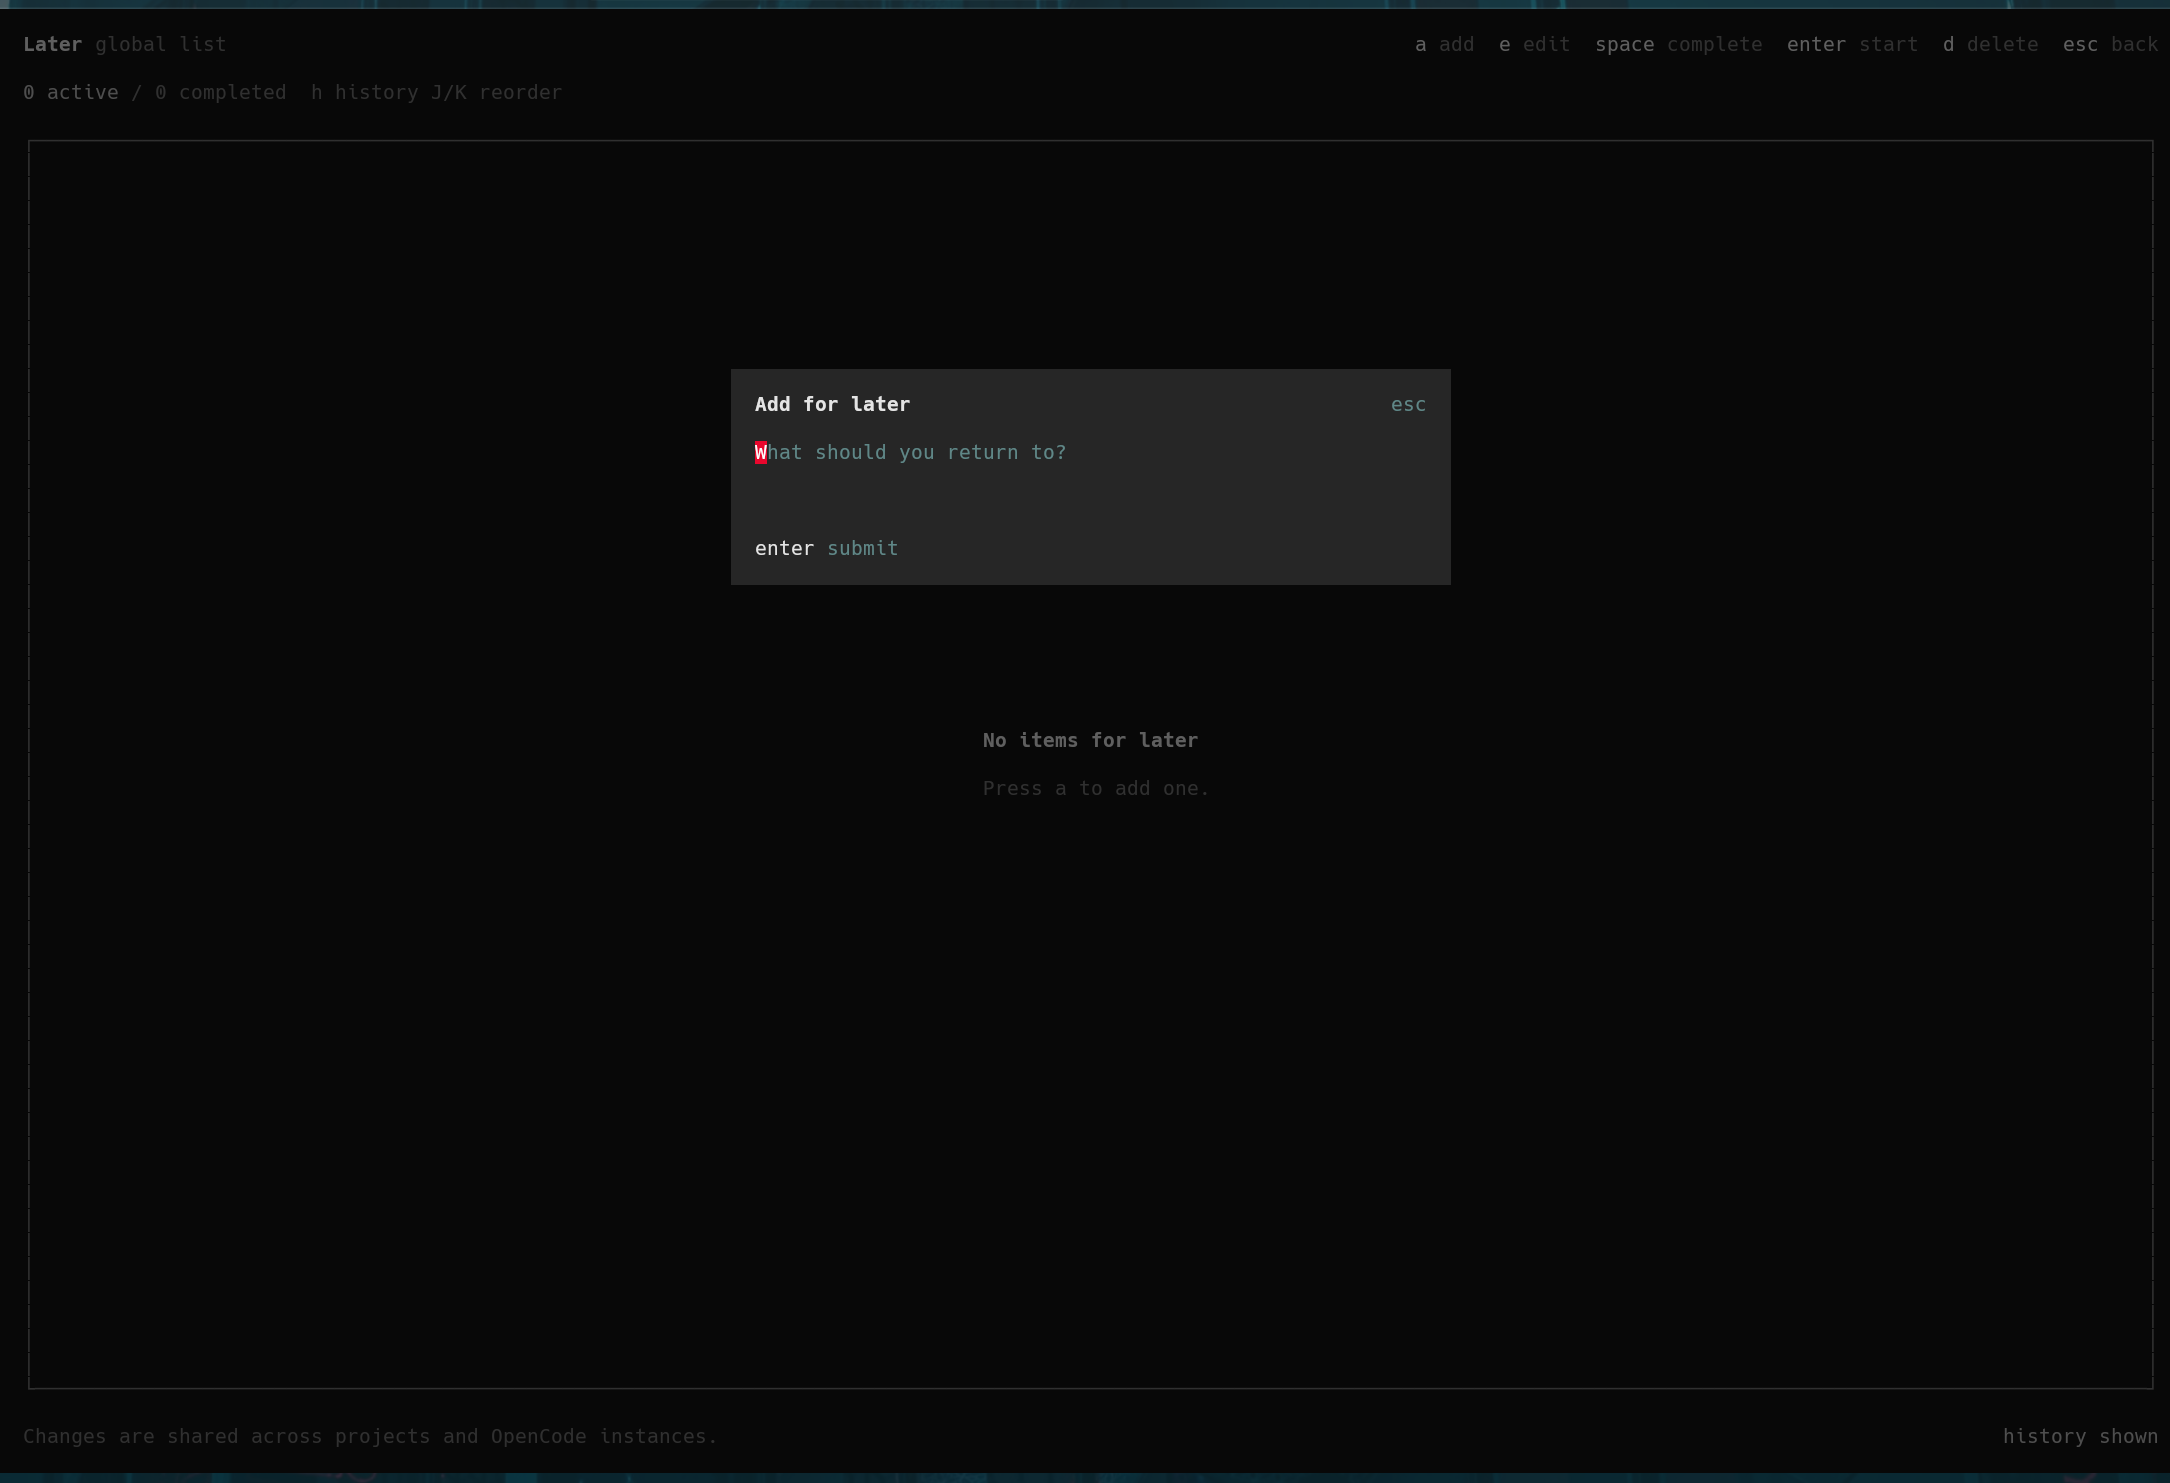Click the '0 completed' counter

[220, 93]
